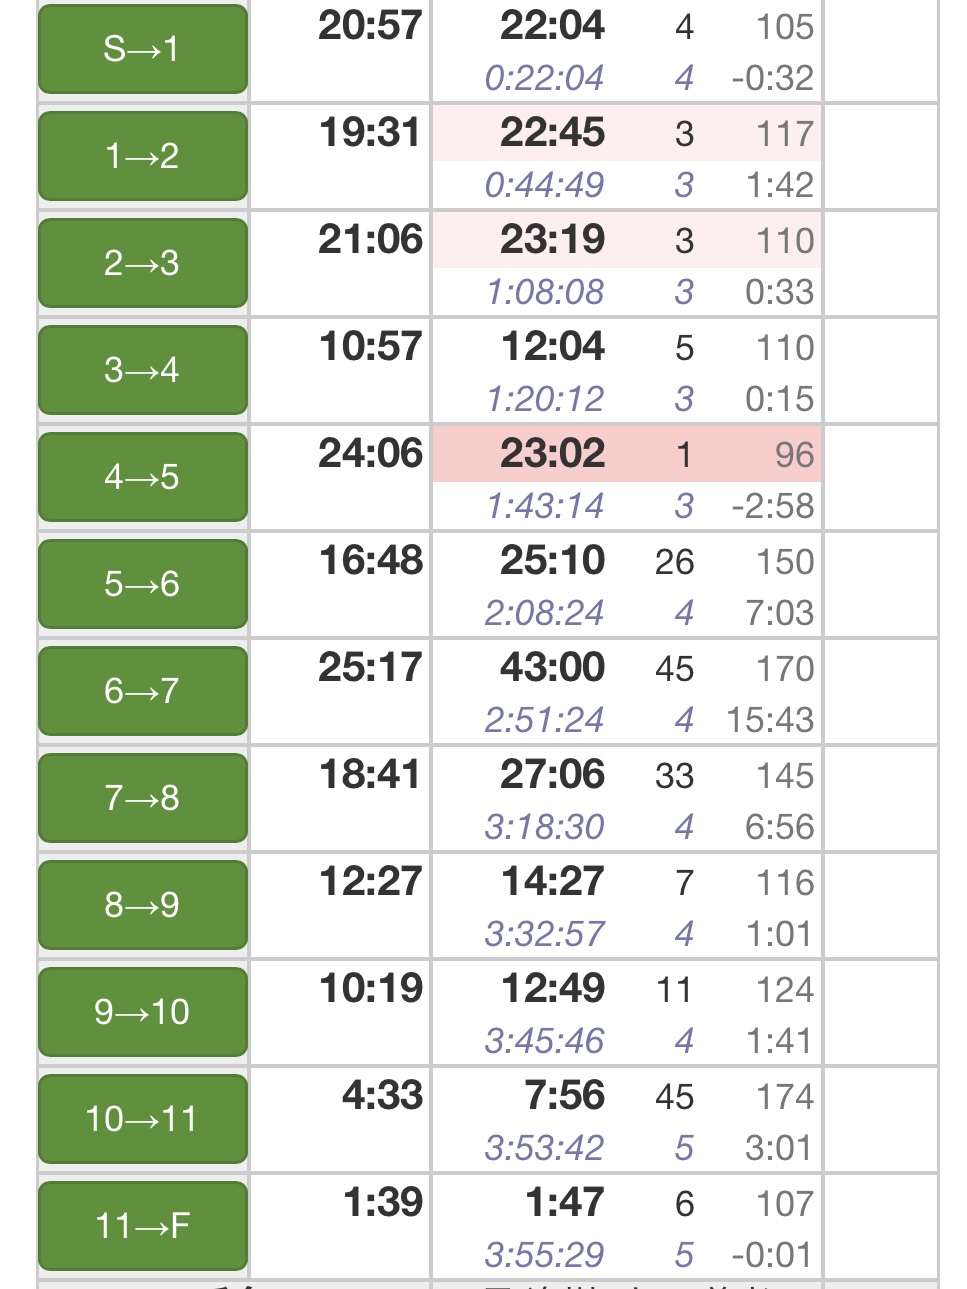This screenshot has height=1289, width=967.
Task: Open the 6→7 leg button
Action: click(142, 691)
